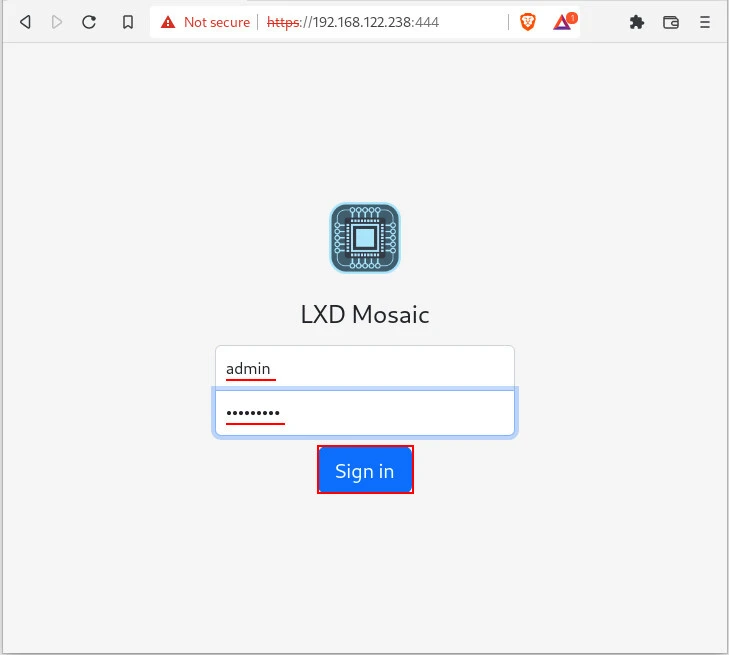Click the "Not secure" site info label
This screenshot has width=729, height=655.
[216, 22]
